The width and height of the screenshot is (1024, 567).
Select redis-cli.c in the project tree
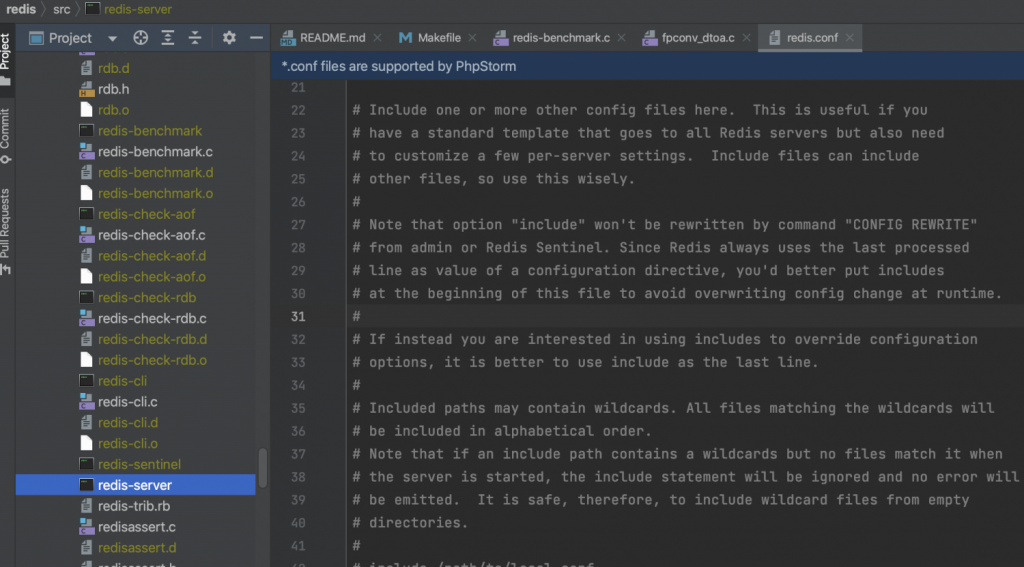pyautogui.click(x=128, y=402)
